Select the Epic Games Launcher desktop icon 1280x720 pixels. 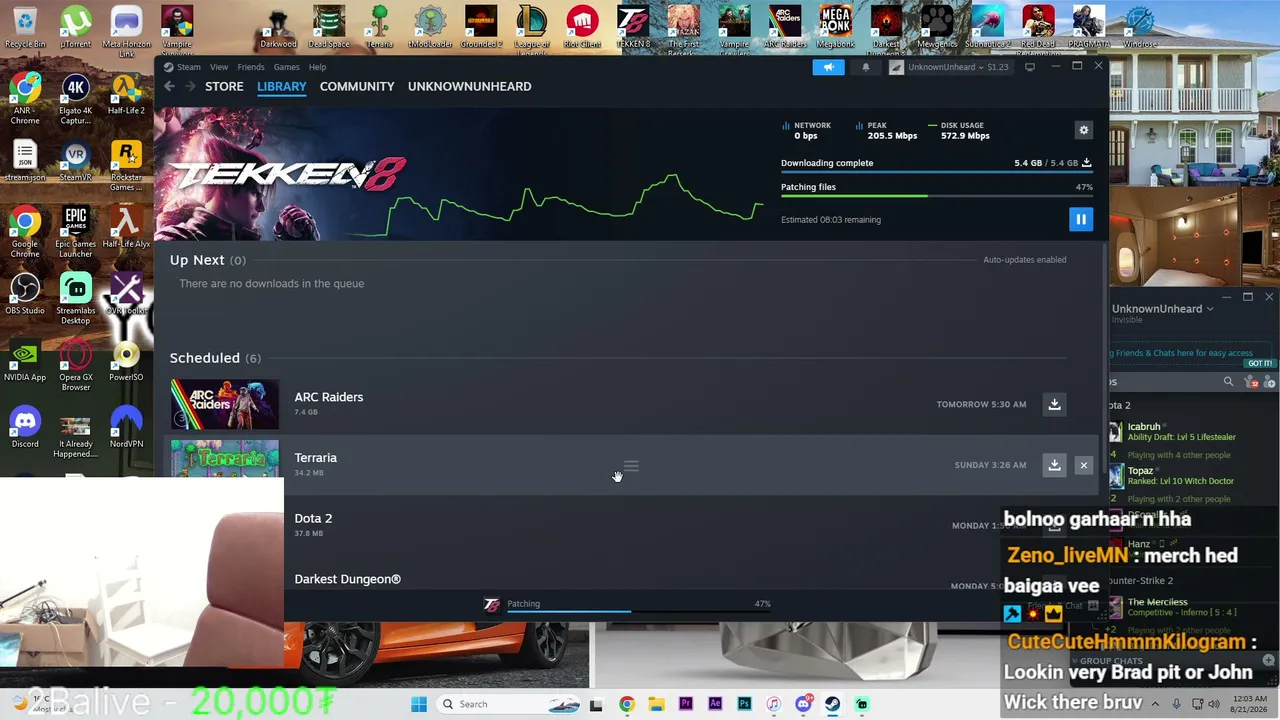75,233
